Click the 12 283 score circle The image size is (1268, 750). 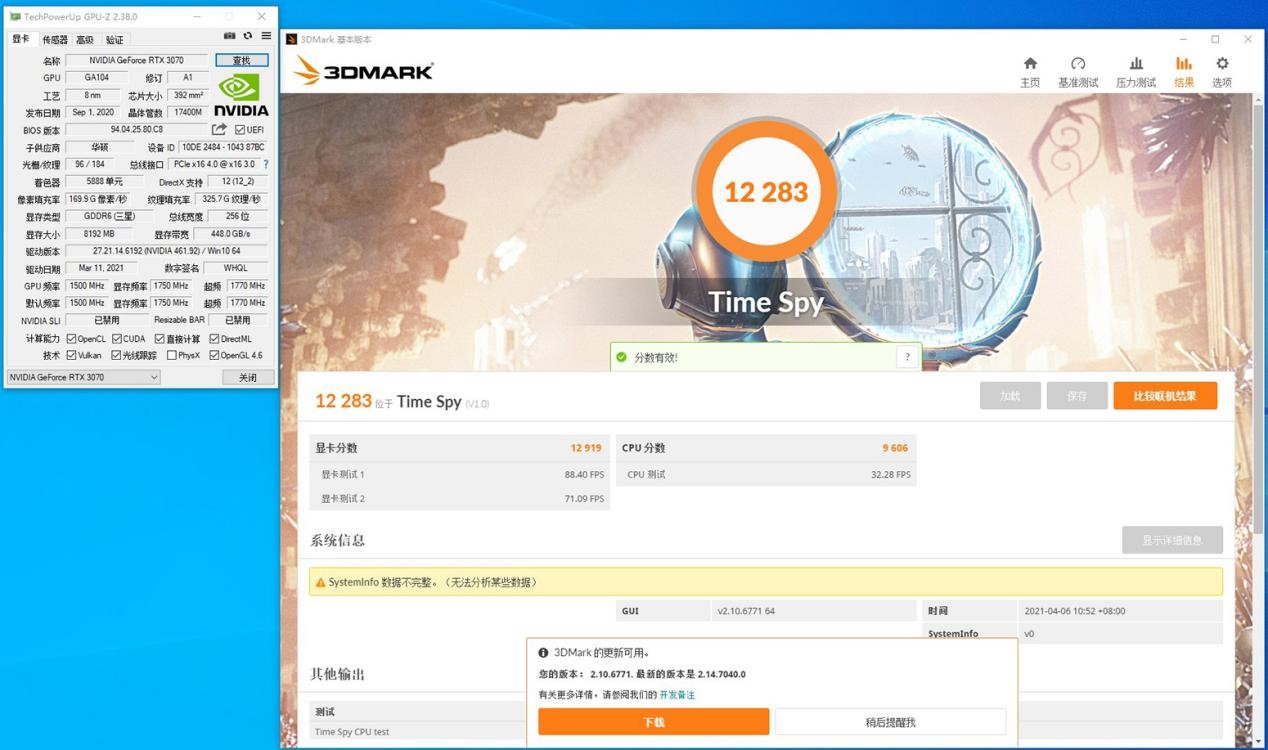766,191
